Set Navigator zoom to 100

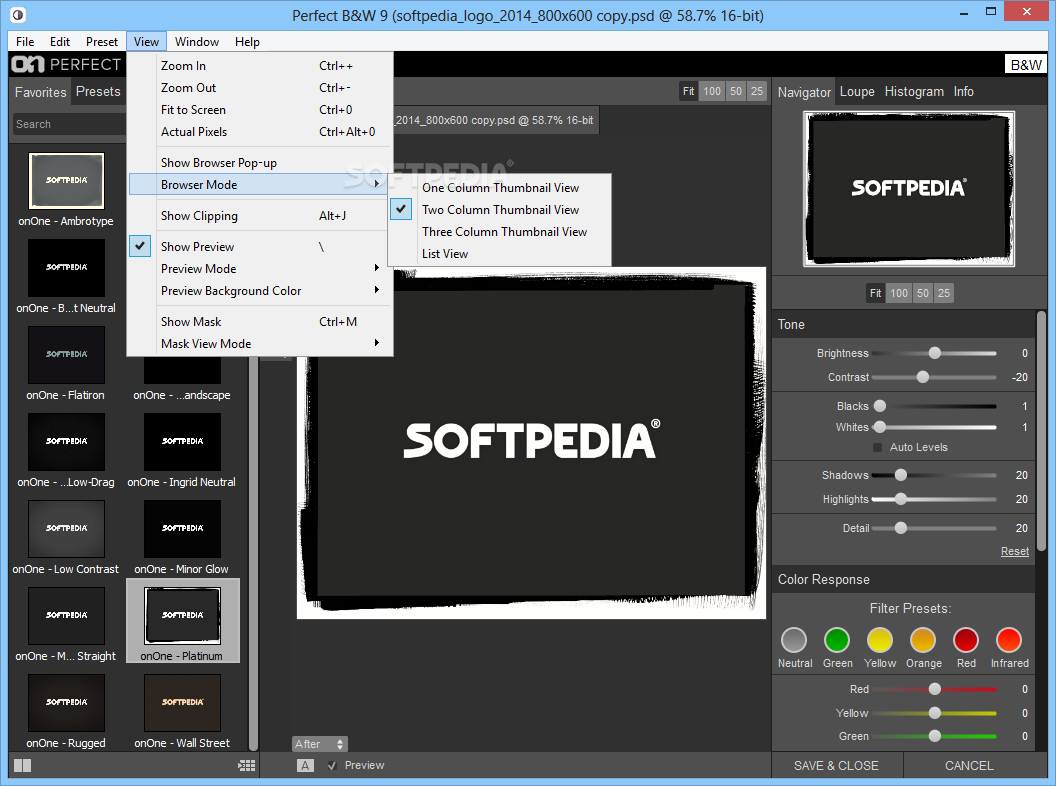pyautogui.click(x=898, y=293)
